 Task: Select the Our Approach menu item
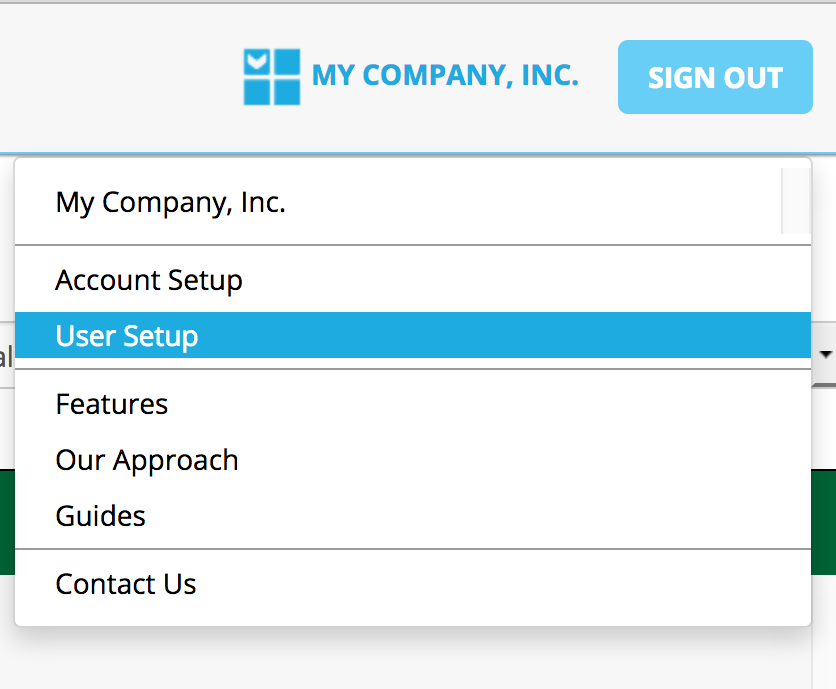147,460
